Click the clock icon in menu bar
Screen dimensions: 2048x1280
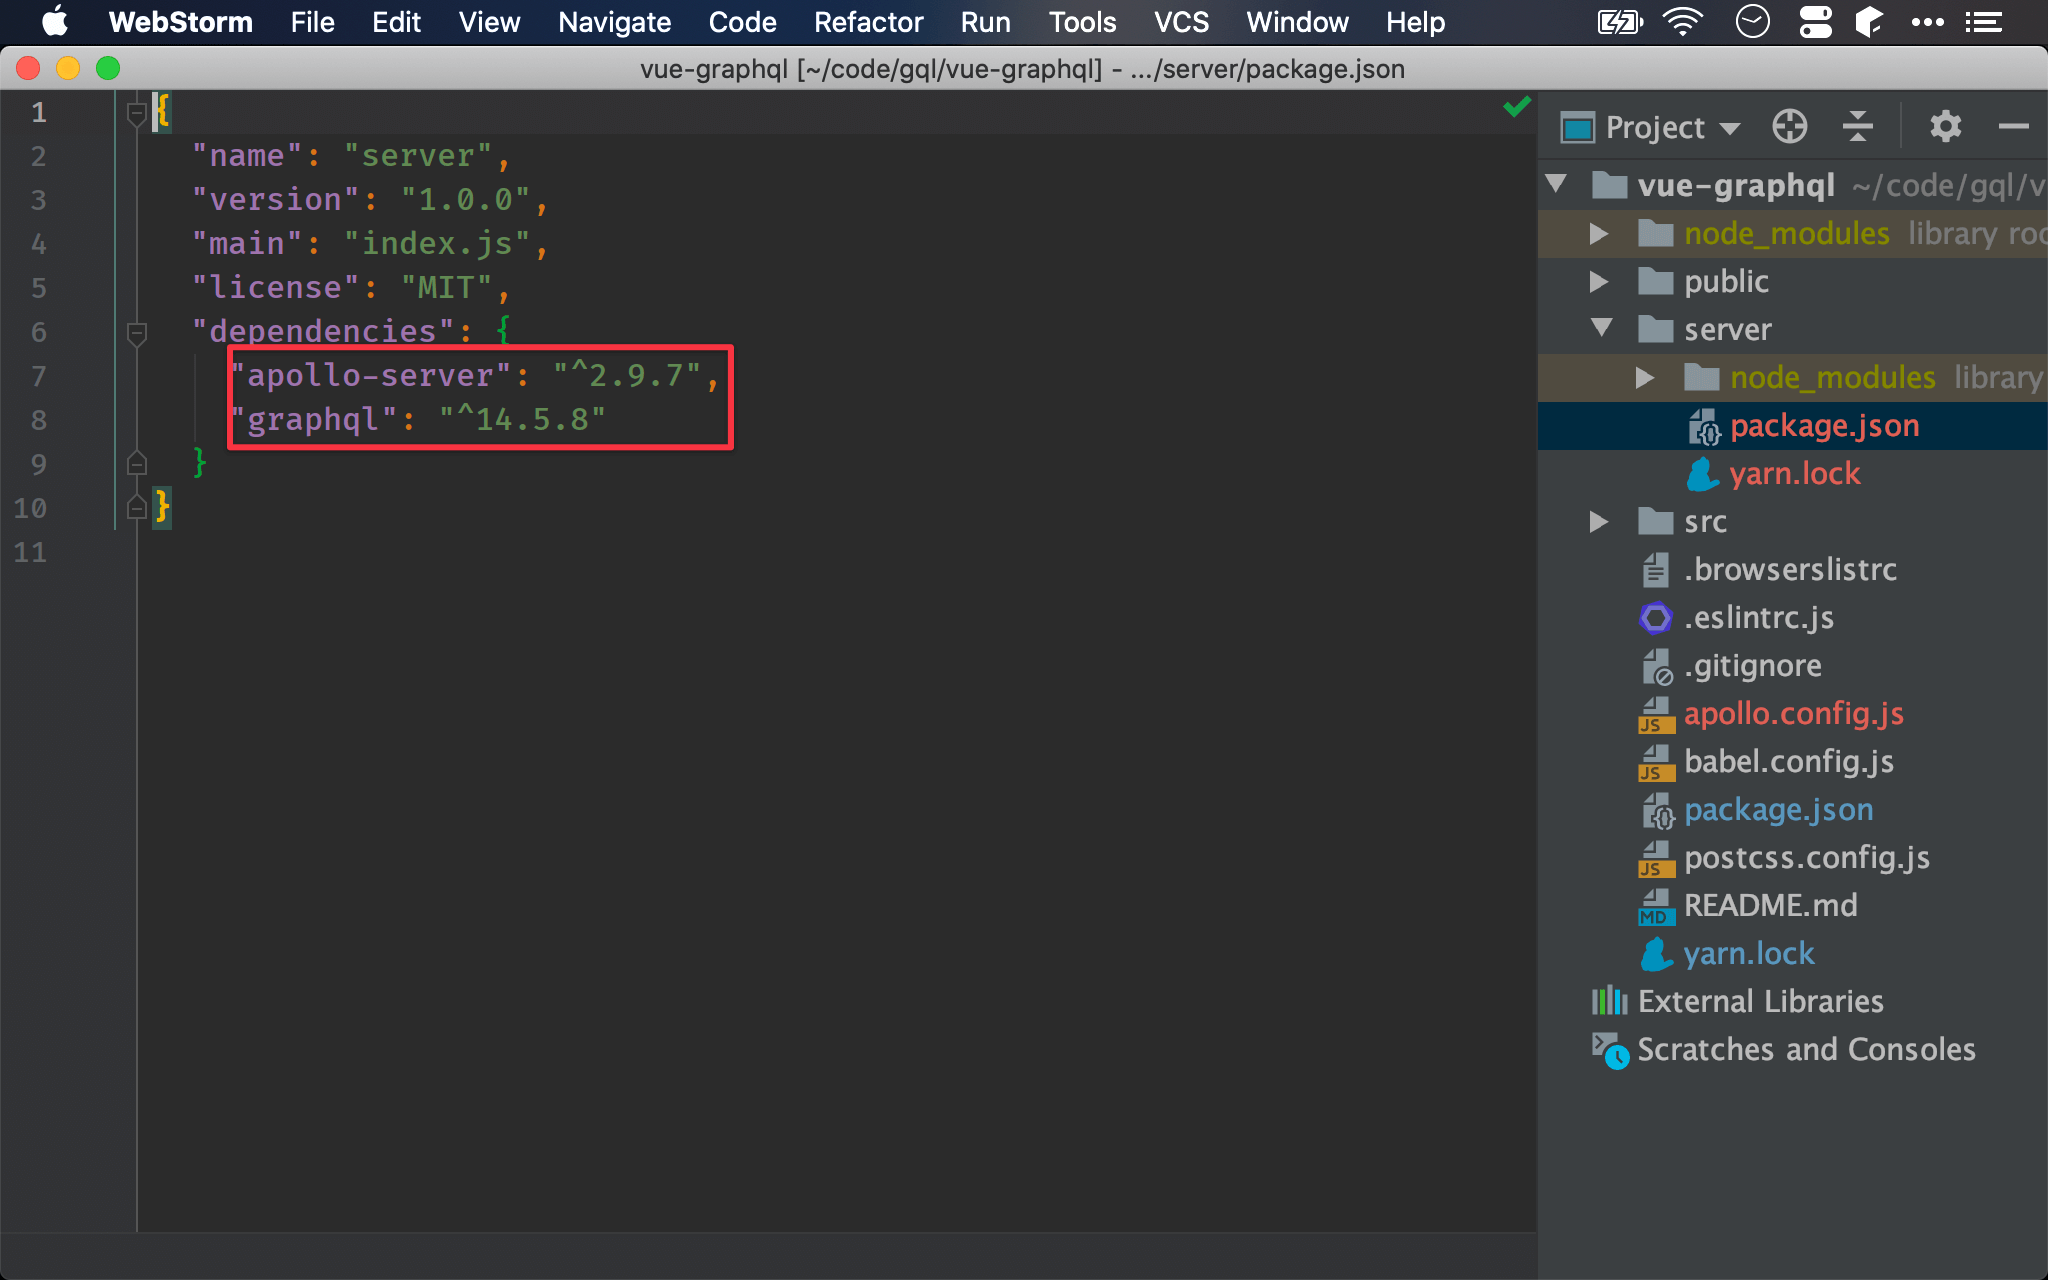[1752, 21]
